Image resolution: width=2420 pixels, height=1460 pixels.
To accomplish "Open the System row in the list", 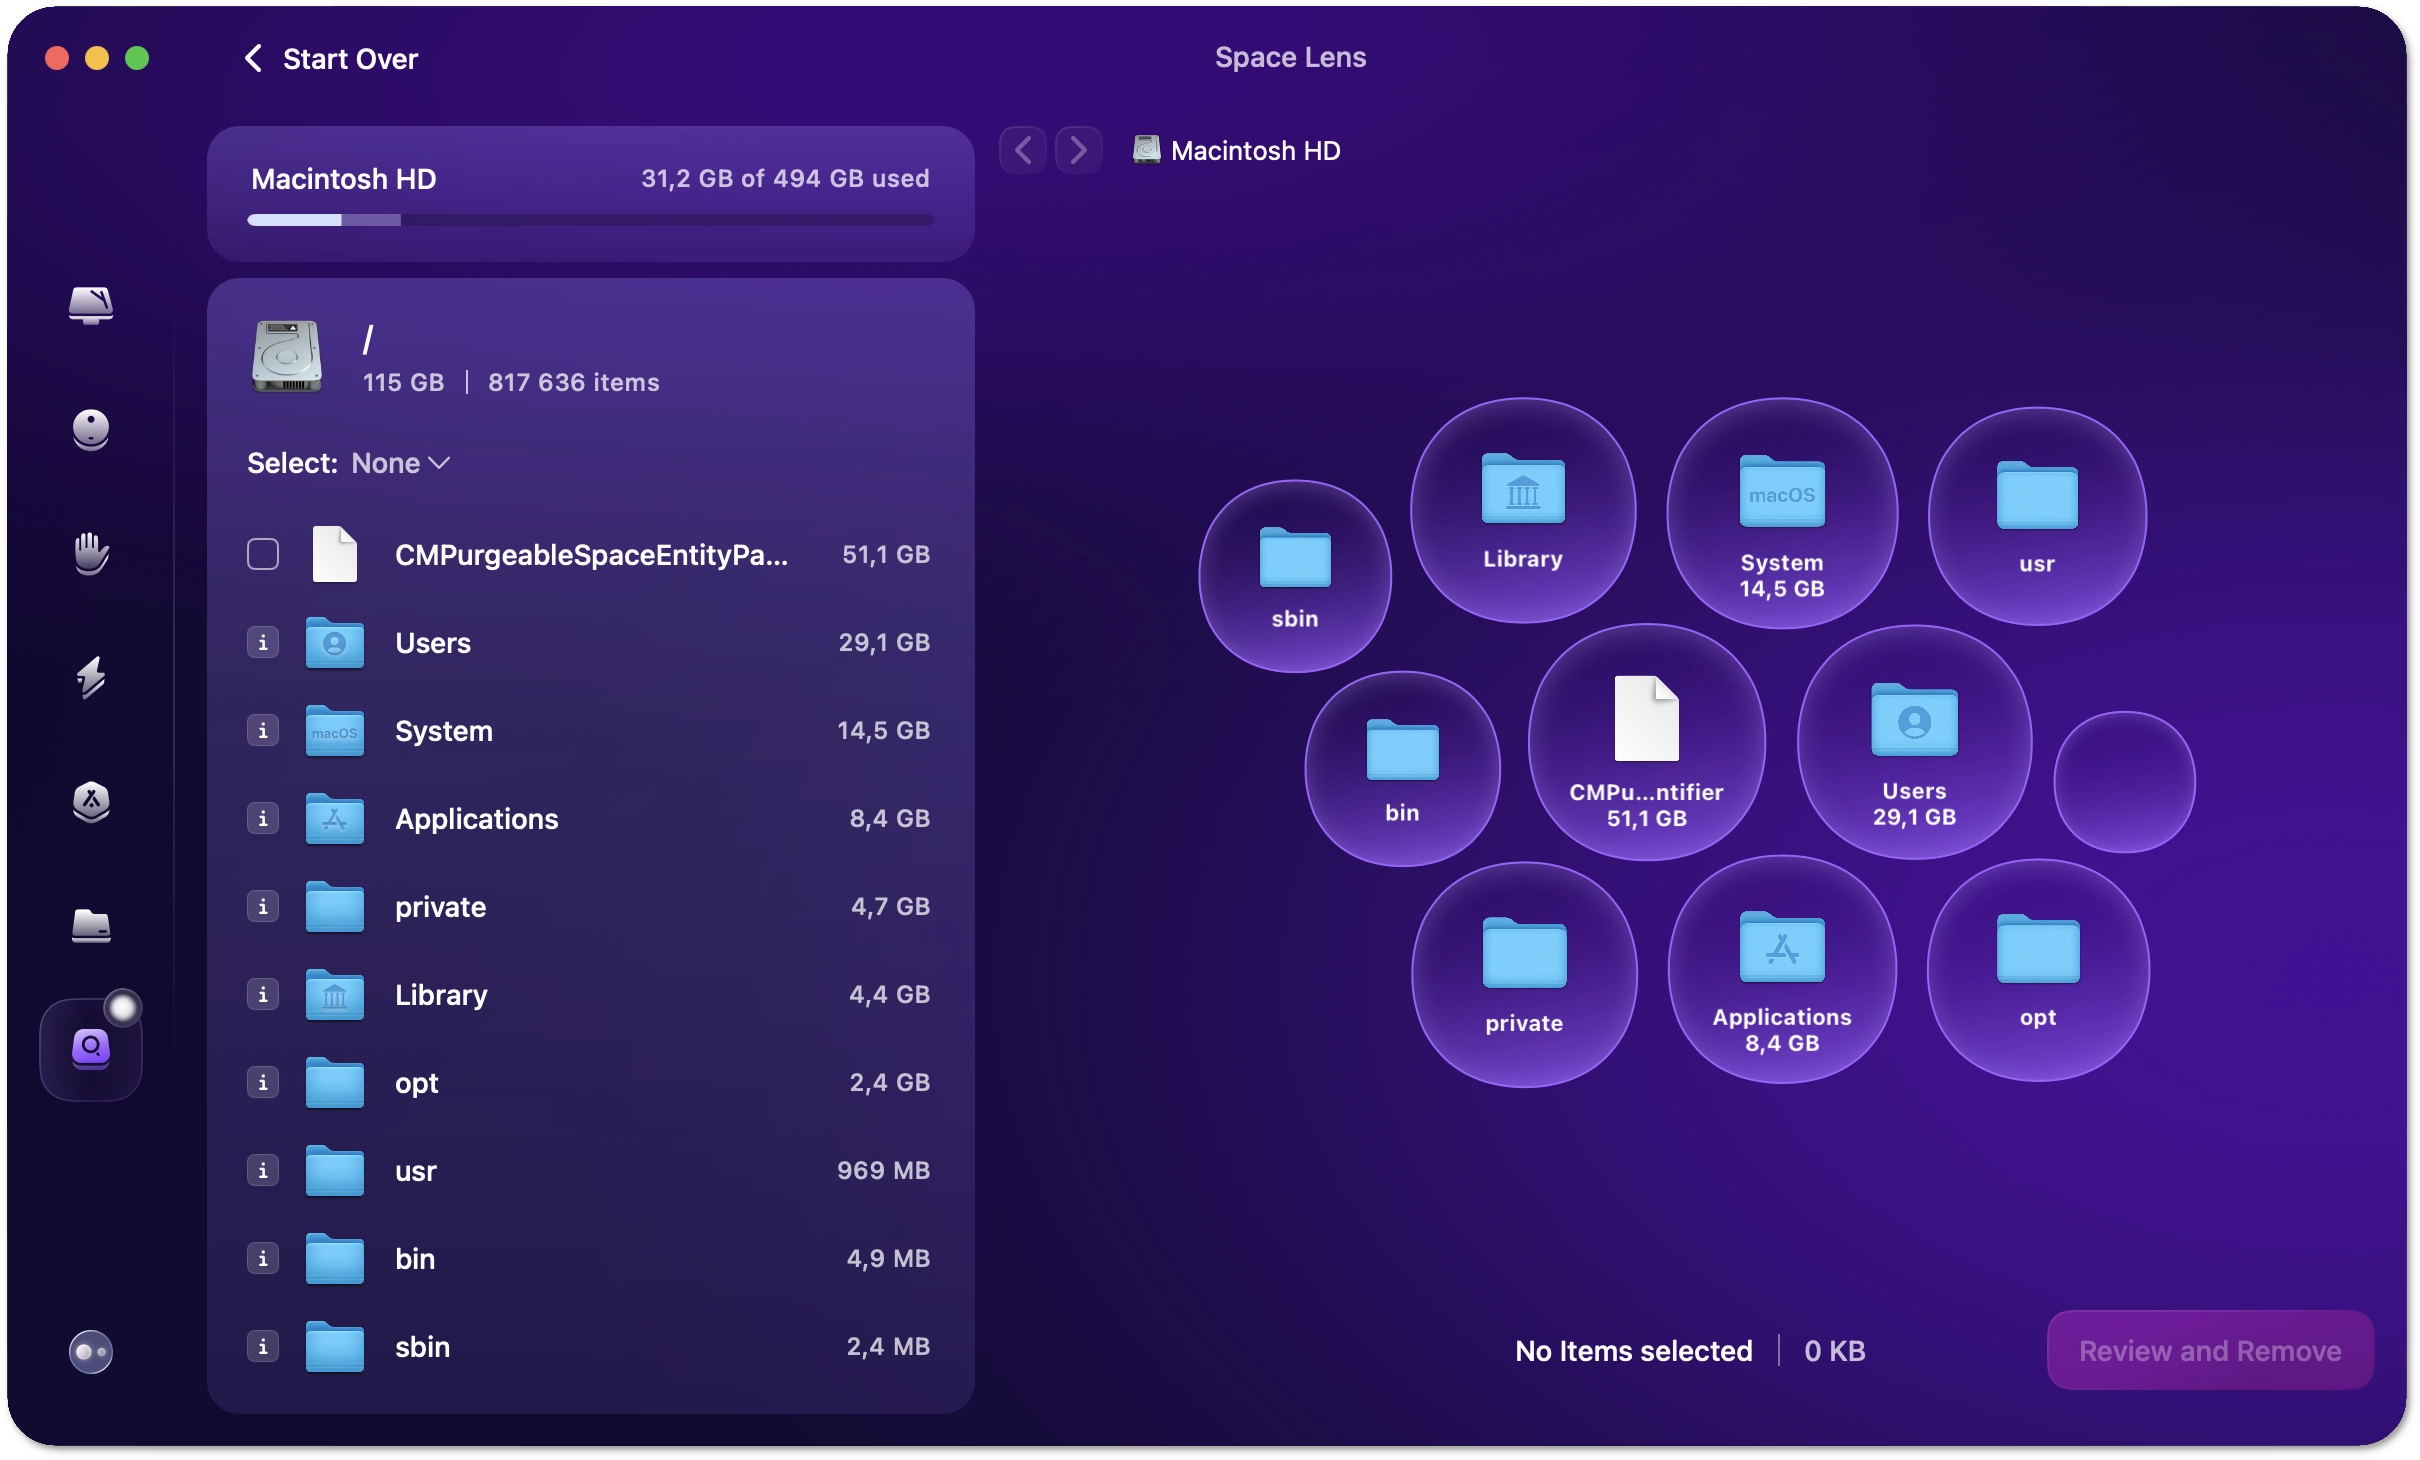I will coord(590,730).
